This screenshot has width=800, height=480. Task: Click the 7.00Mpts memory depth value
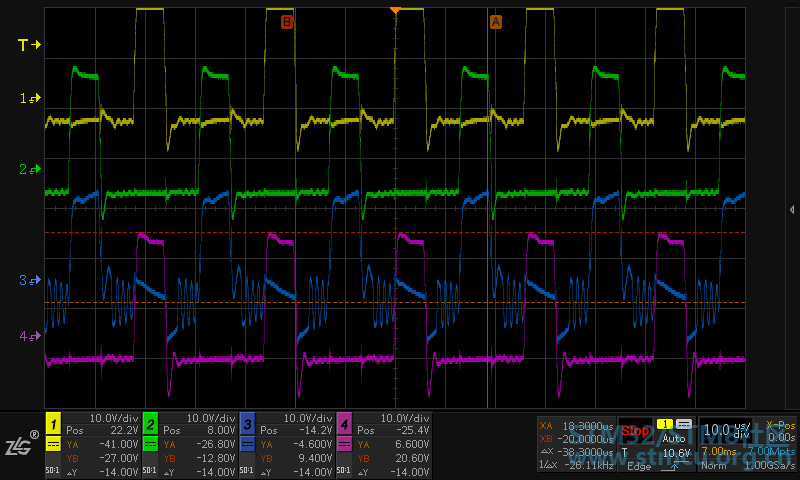(x=771, y=451)
